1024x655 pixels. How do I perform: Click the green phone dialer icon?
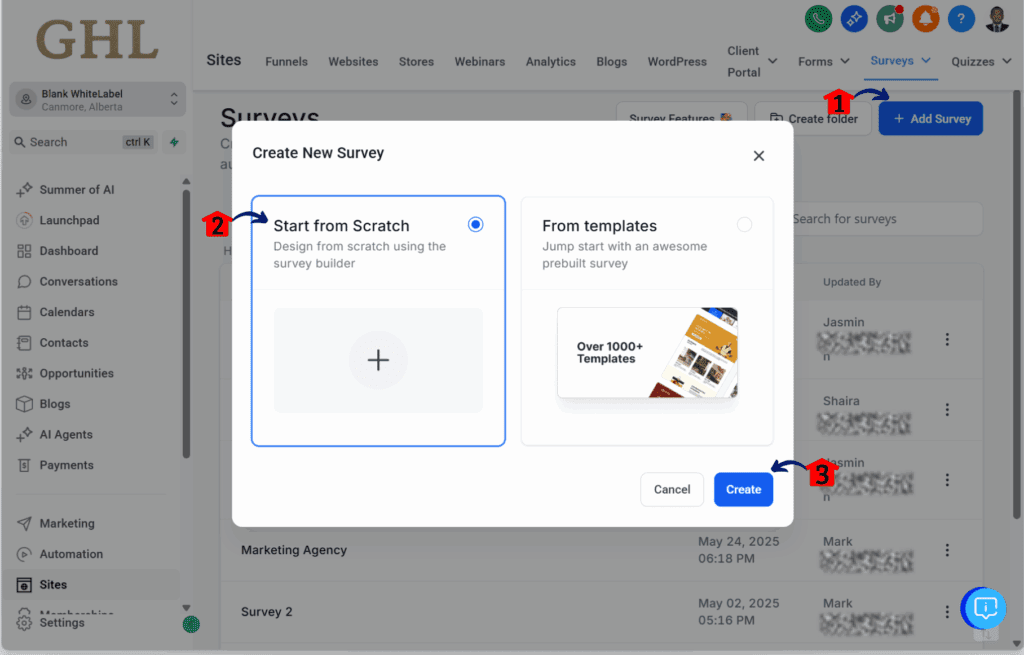(818, 18)
